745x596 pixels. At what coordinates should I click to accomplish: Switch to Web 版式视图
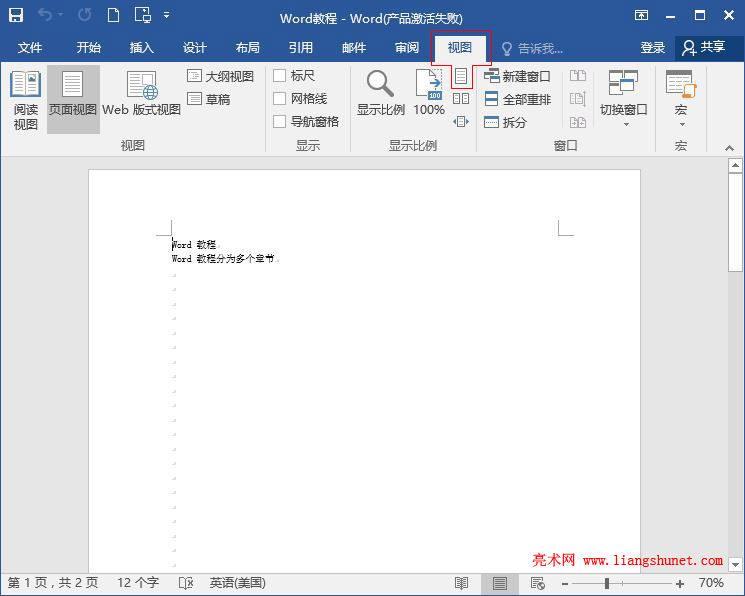pyautogui.click(x=141, y=94)
